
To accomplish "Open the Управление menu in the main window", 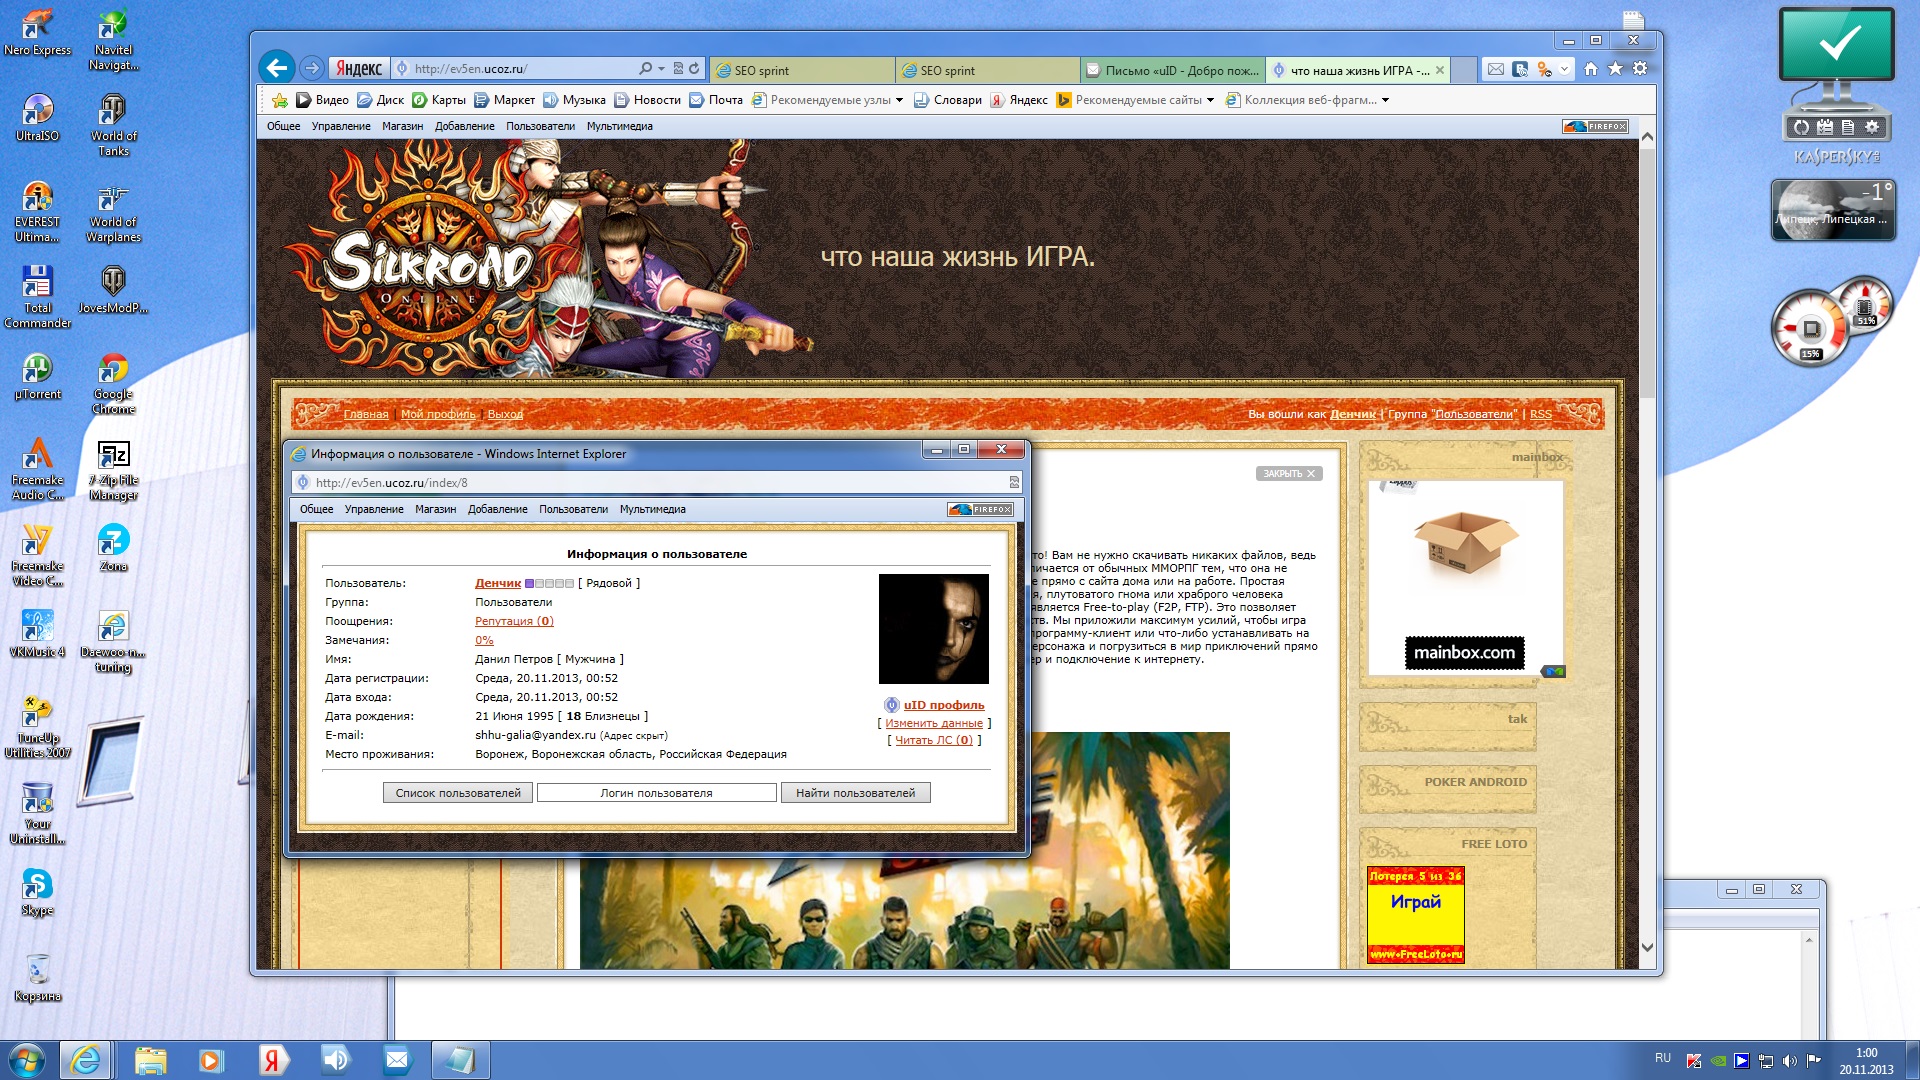I will [x=341, y=126].
